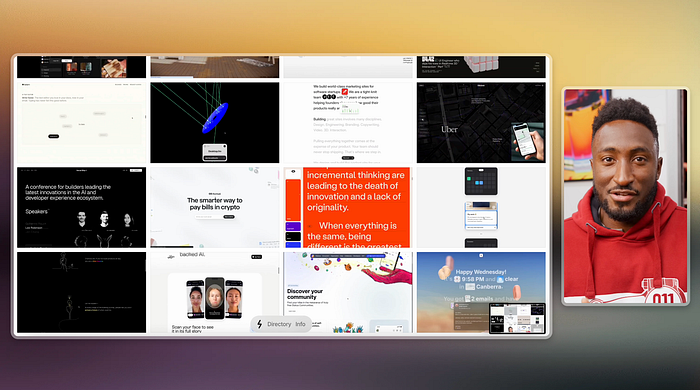700x390 pixels.
Task: Open the 'A conference for builders' Speakers thumbnail
Action: 82,207
